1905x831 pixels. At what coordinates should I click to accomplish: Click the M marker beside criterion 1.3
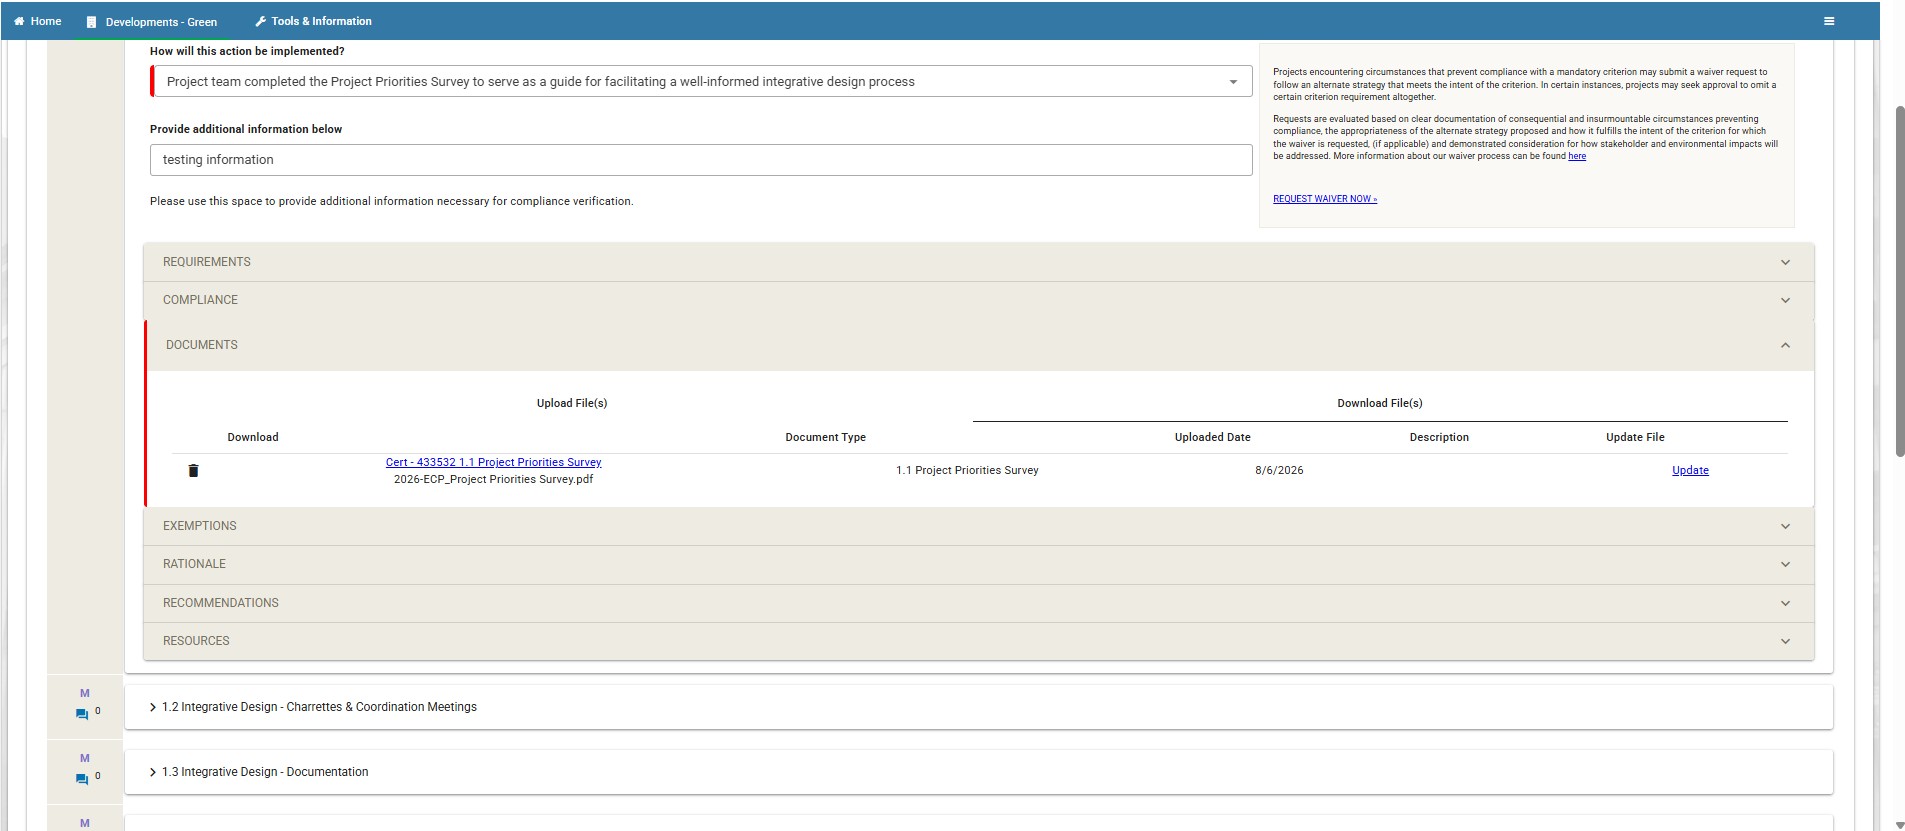(85, 758)
